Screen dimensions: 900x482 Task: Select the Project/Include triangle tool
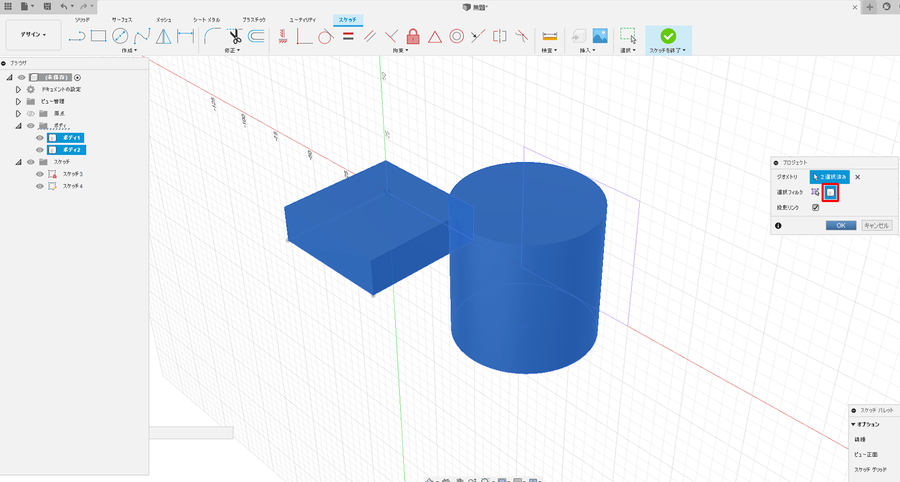164,36
